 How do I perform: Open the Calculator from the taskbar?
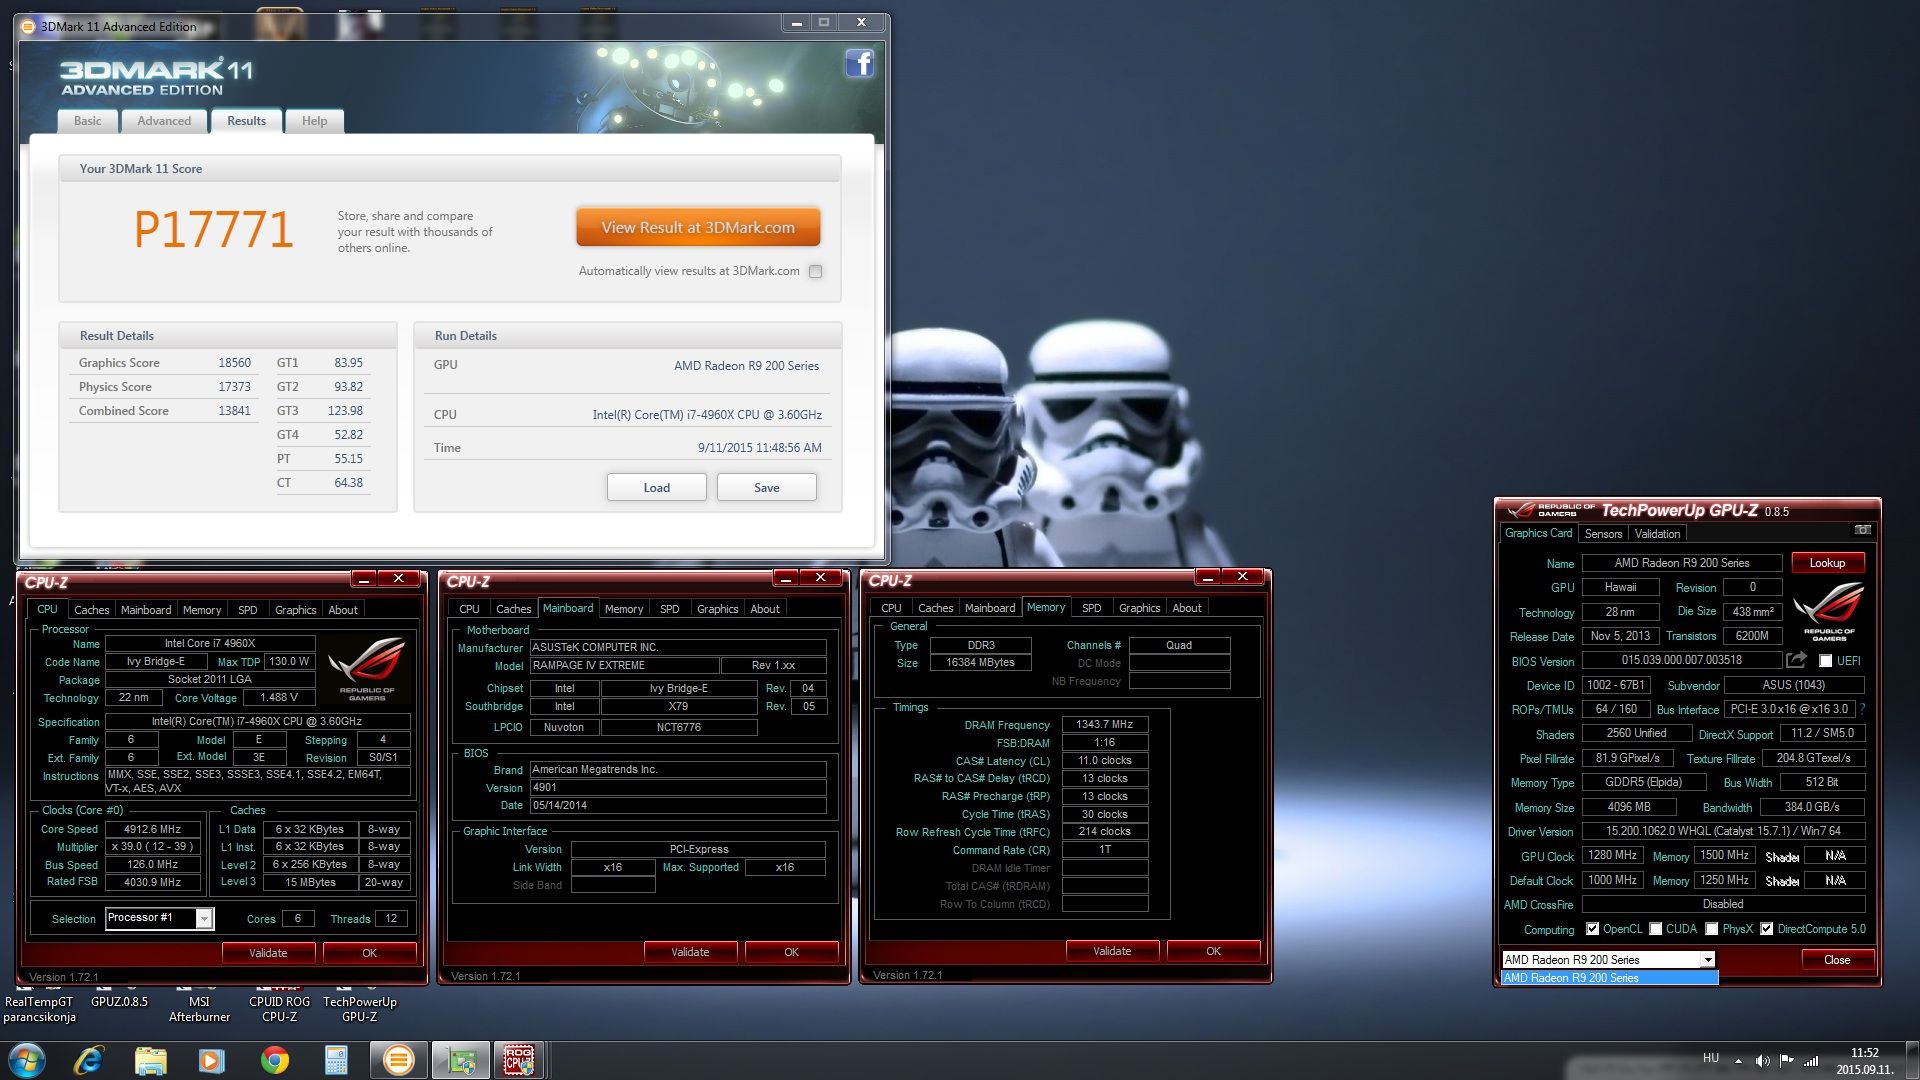pos(336,1060)
